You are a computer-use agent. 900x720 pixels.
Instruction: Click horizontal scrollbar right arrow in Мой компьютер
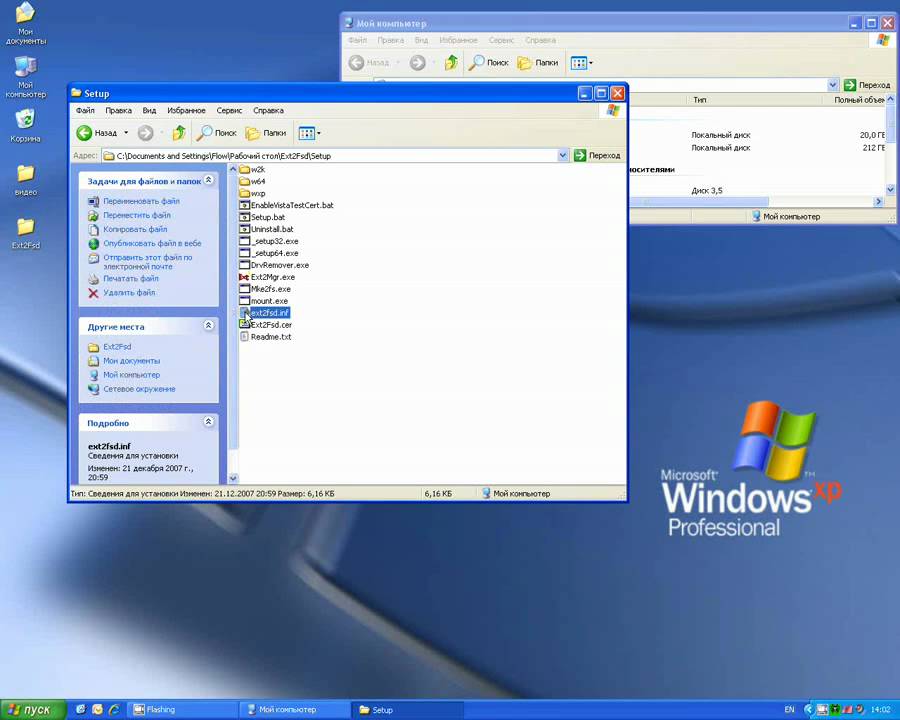click(x=878, y=202)
